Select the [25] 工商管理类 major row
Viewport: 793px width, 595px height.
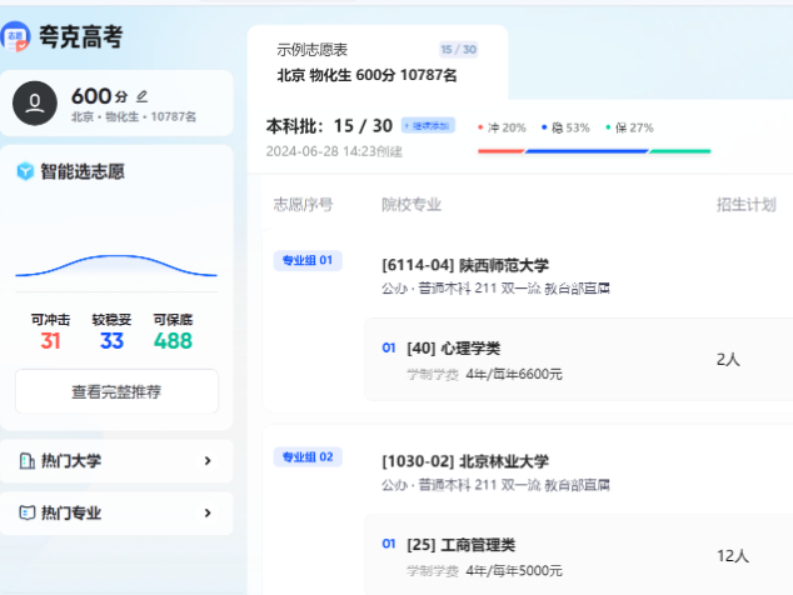point(579,555)
